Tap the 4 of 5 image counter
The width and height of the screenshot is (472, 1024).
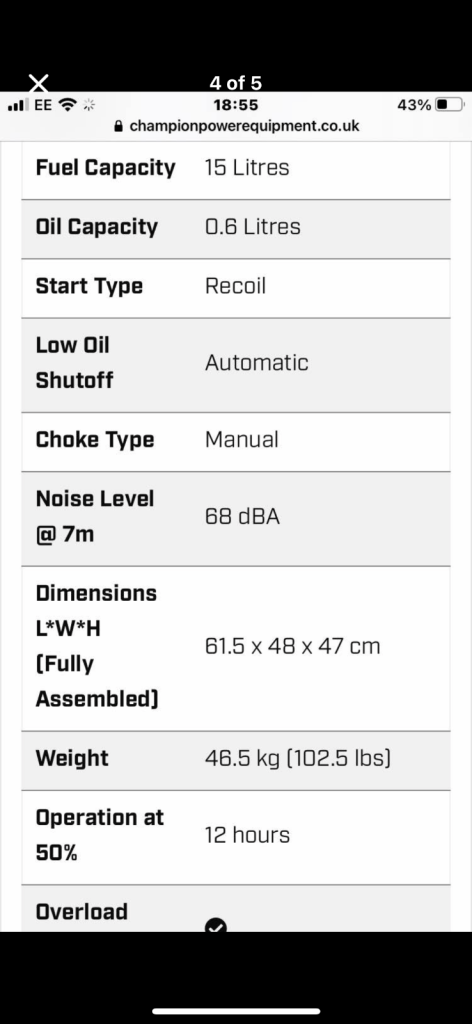coord(236,83)
